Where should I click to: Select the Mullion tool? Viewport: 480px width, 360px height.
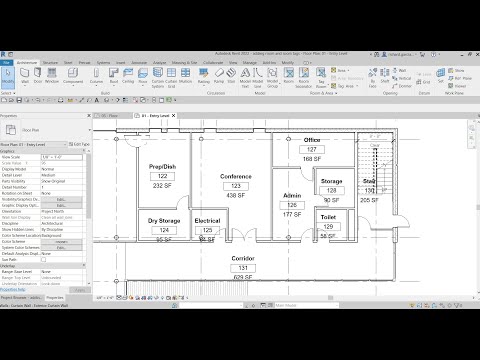(185, 75)
